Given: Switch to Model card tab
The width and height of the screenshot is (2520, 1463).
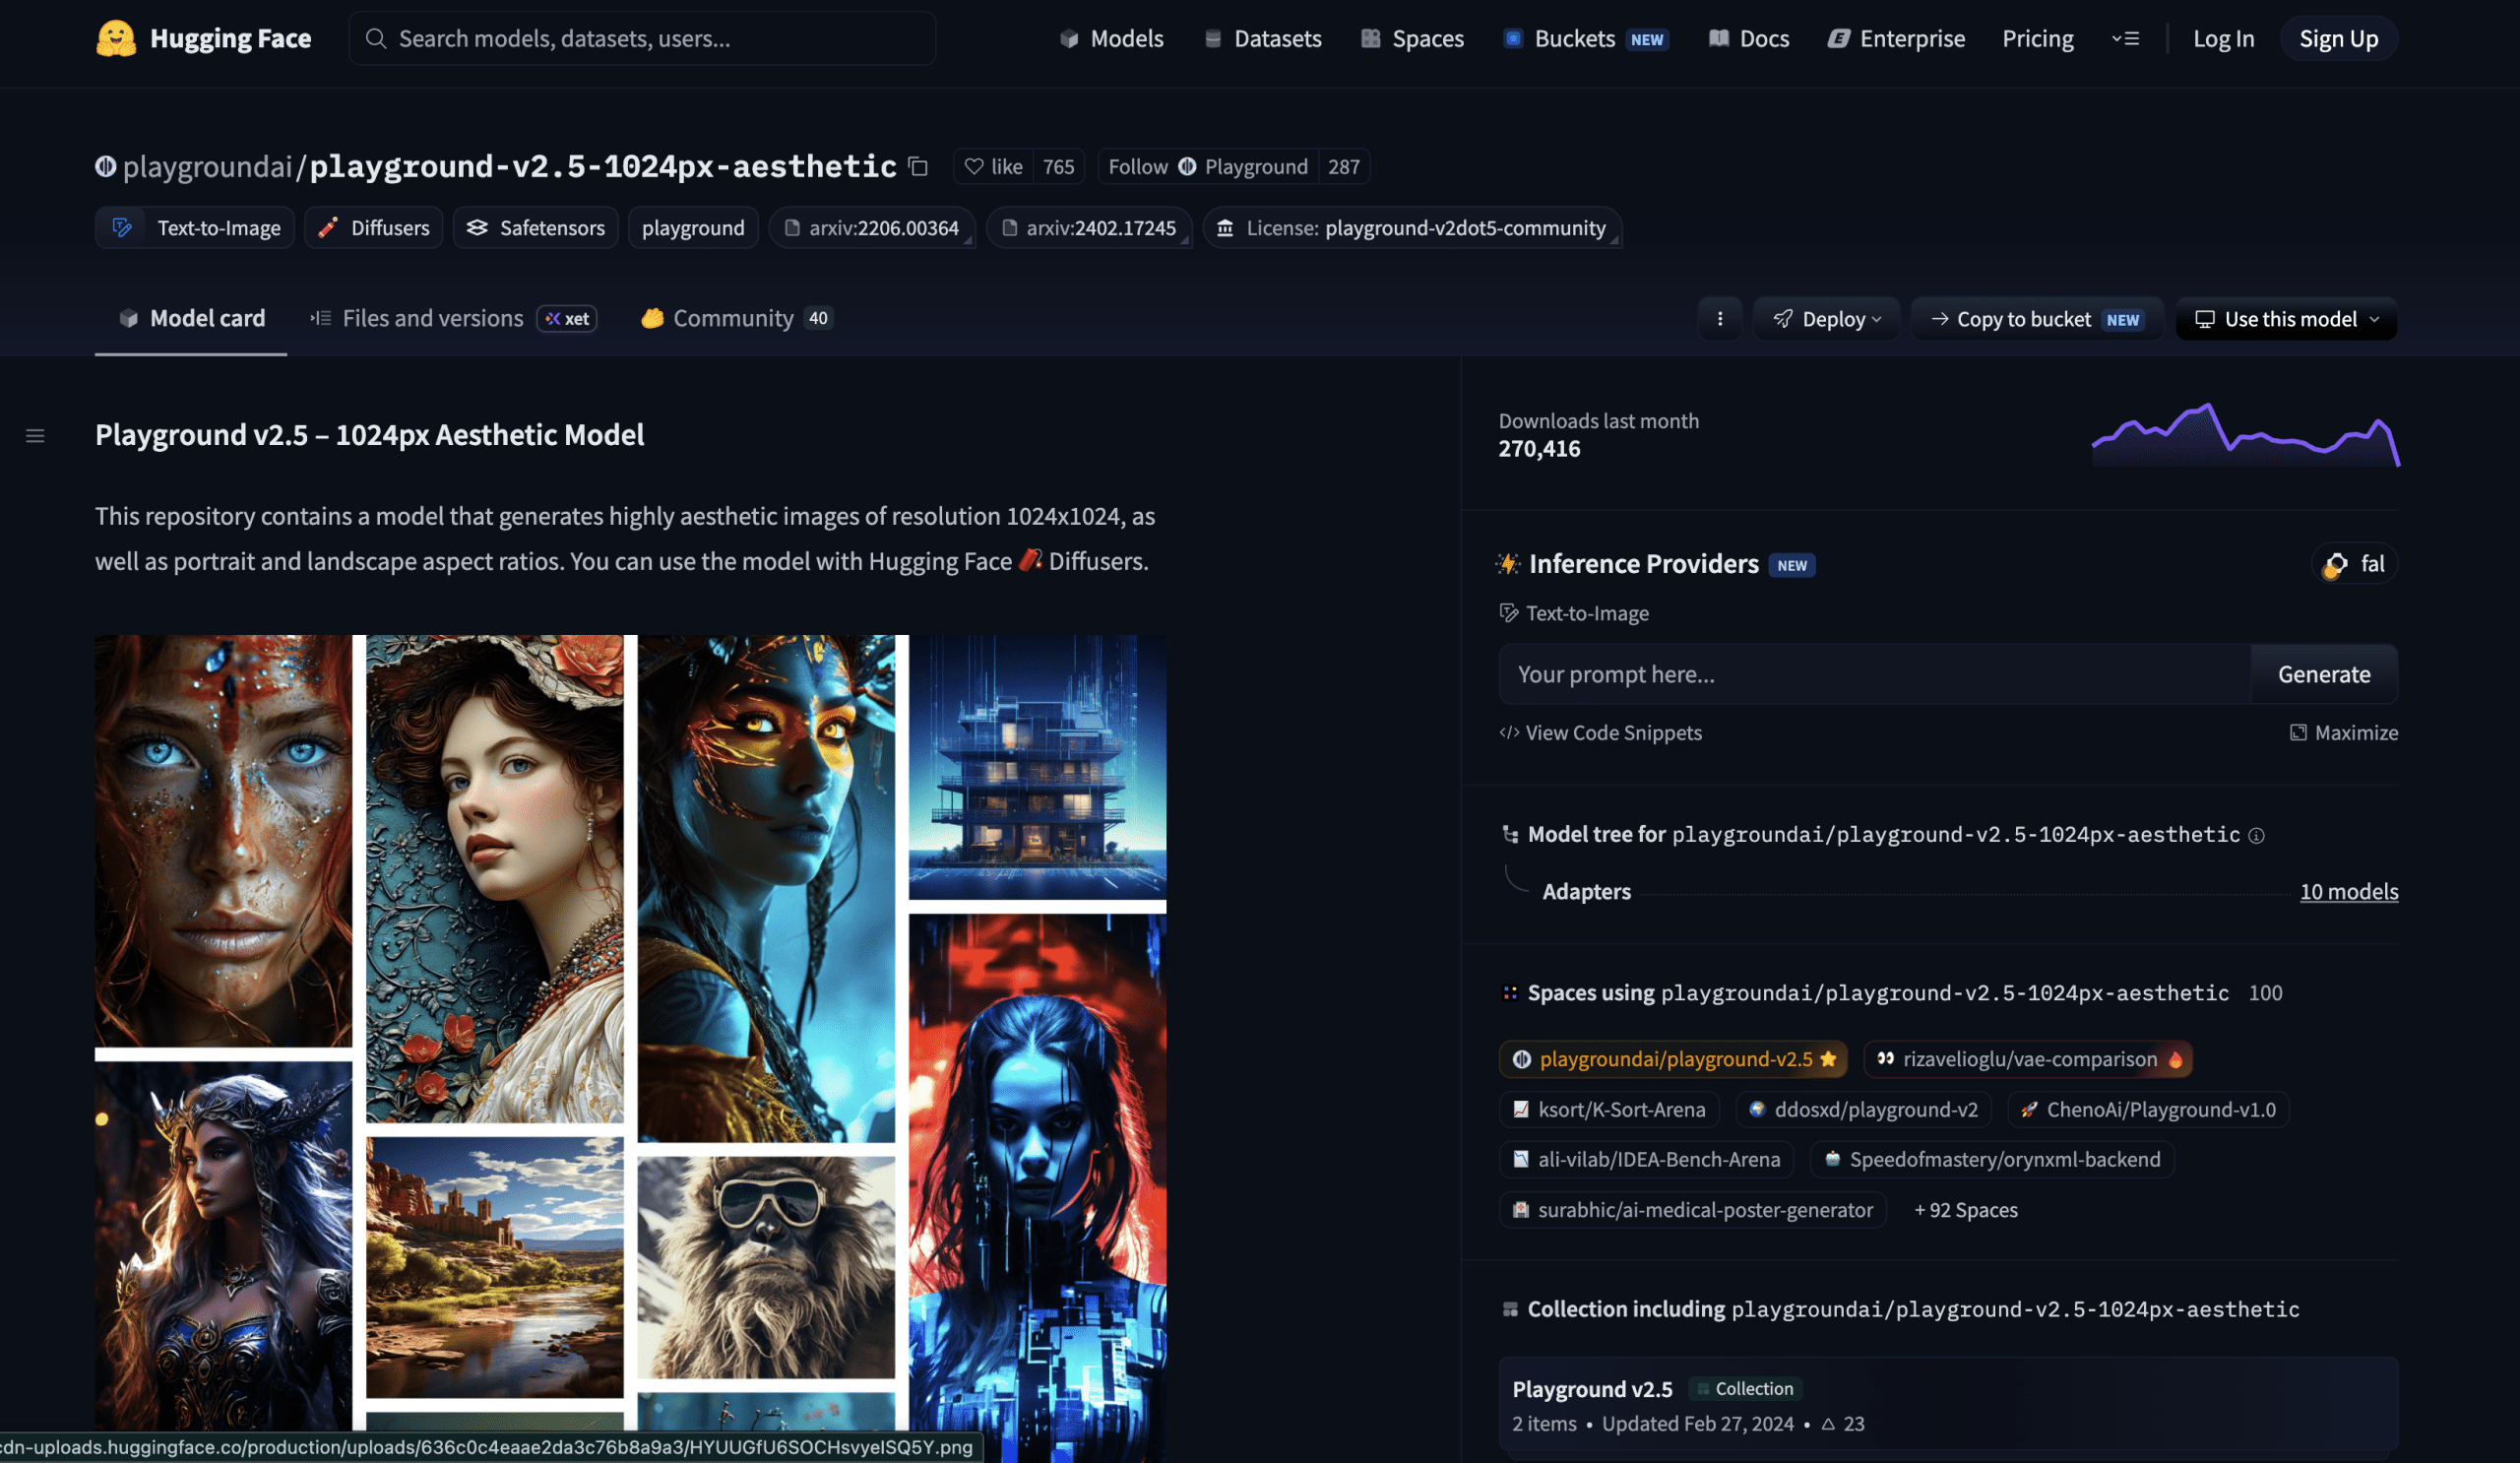Looking at the screenshot, I should (x=191, y=318).
